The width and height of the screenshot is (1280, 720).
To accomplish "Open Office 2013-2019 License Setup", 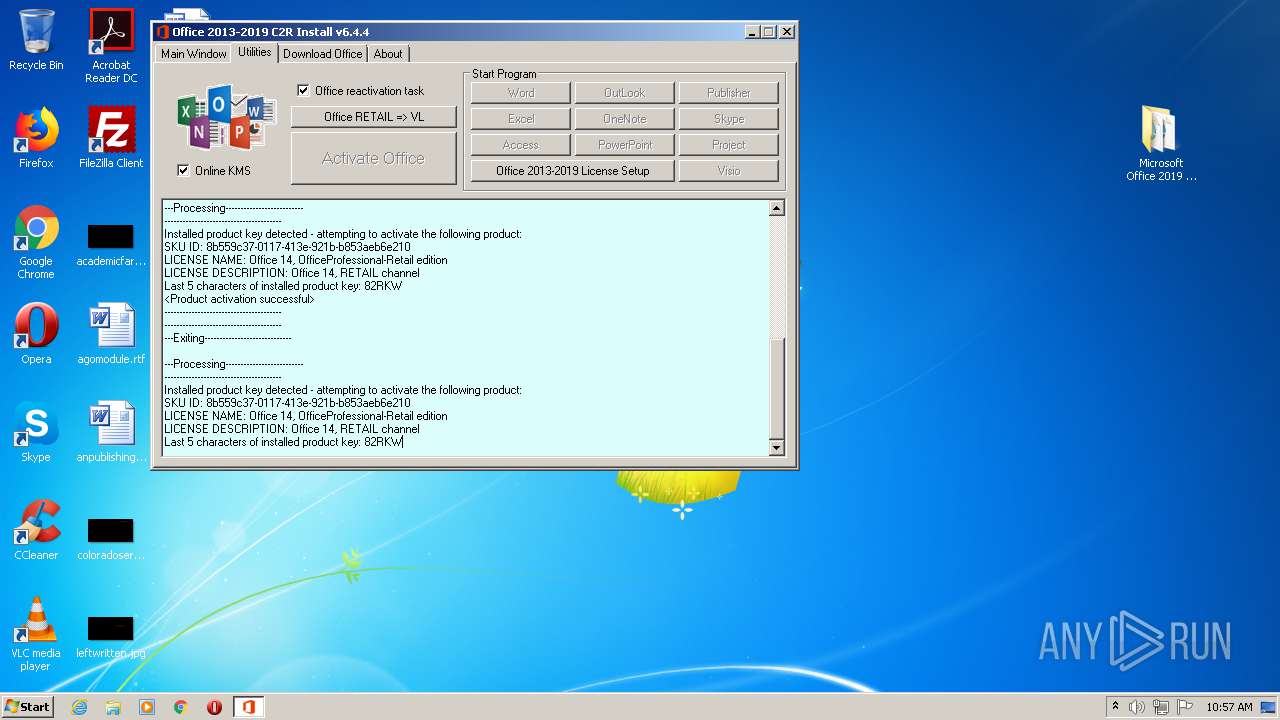I will click(x=573, y=171).
